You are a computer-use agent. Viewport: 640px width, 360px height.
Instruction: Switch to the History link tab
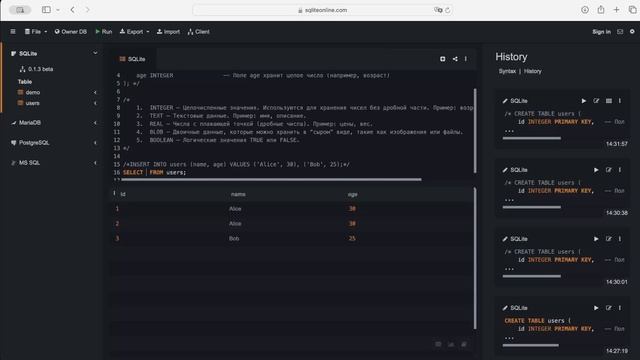coord(533,71)
